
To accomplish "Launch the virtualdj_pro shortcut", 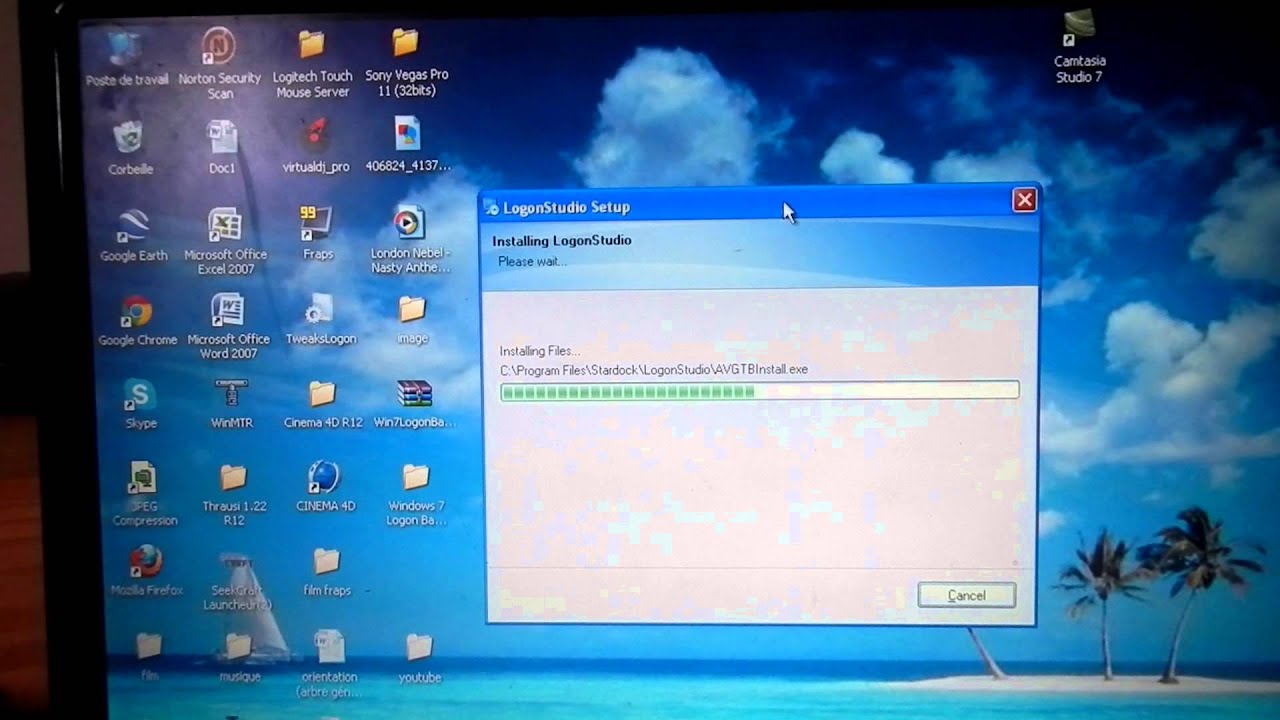I will point(315,136).
